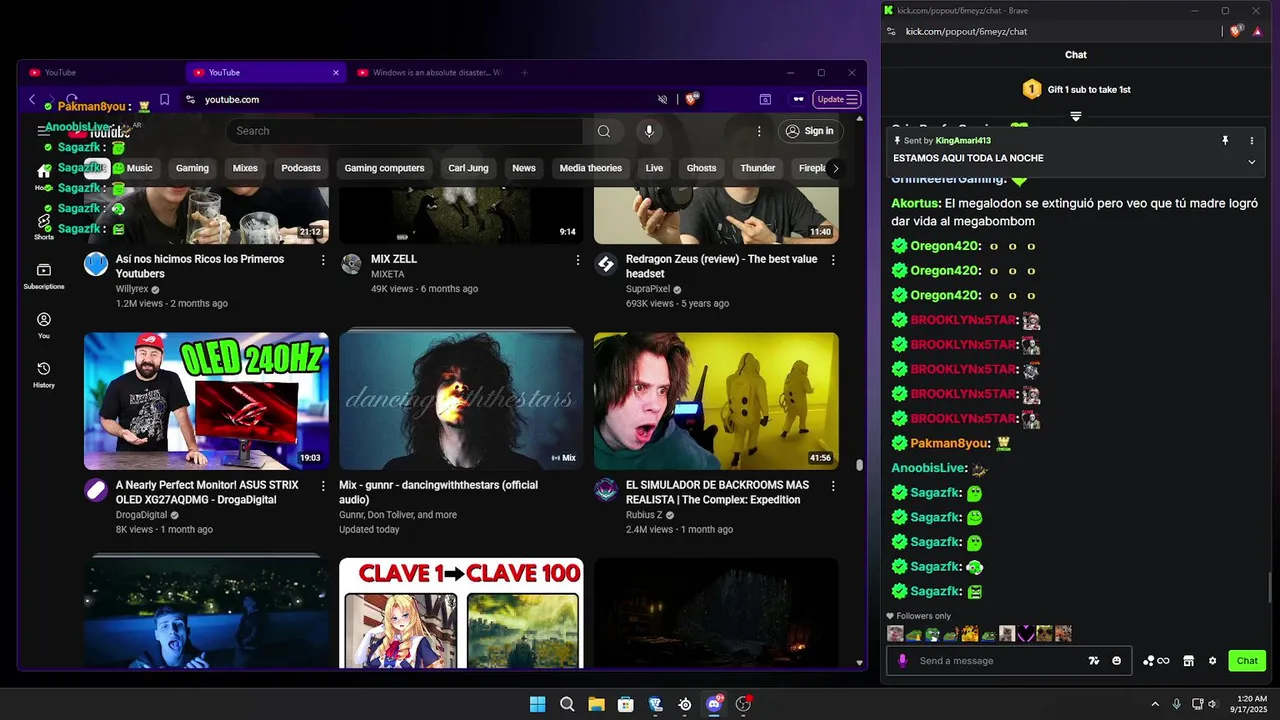Collapse the gift sub leaderboard banner

coord(1076,117)
